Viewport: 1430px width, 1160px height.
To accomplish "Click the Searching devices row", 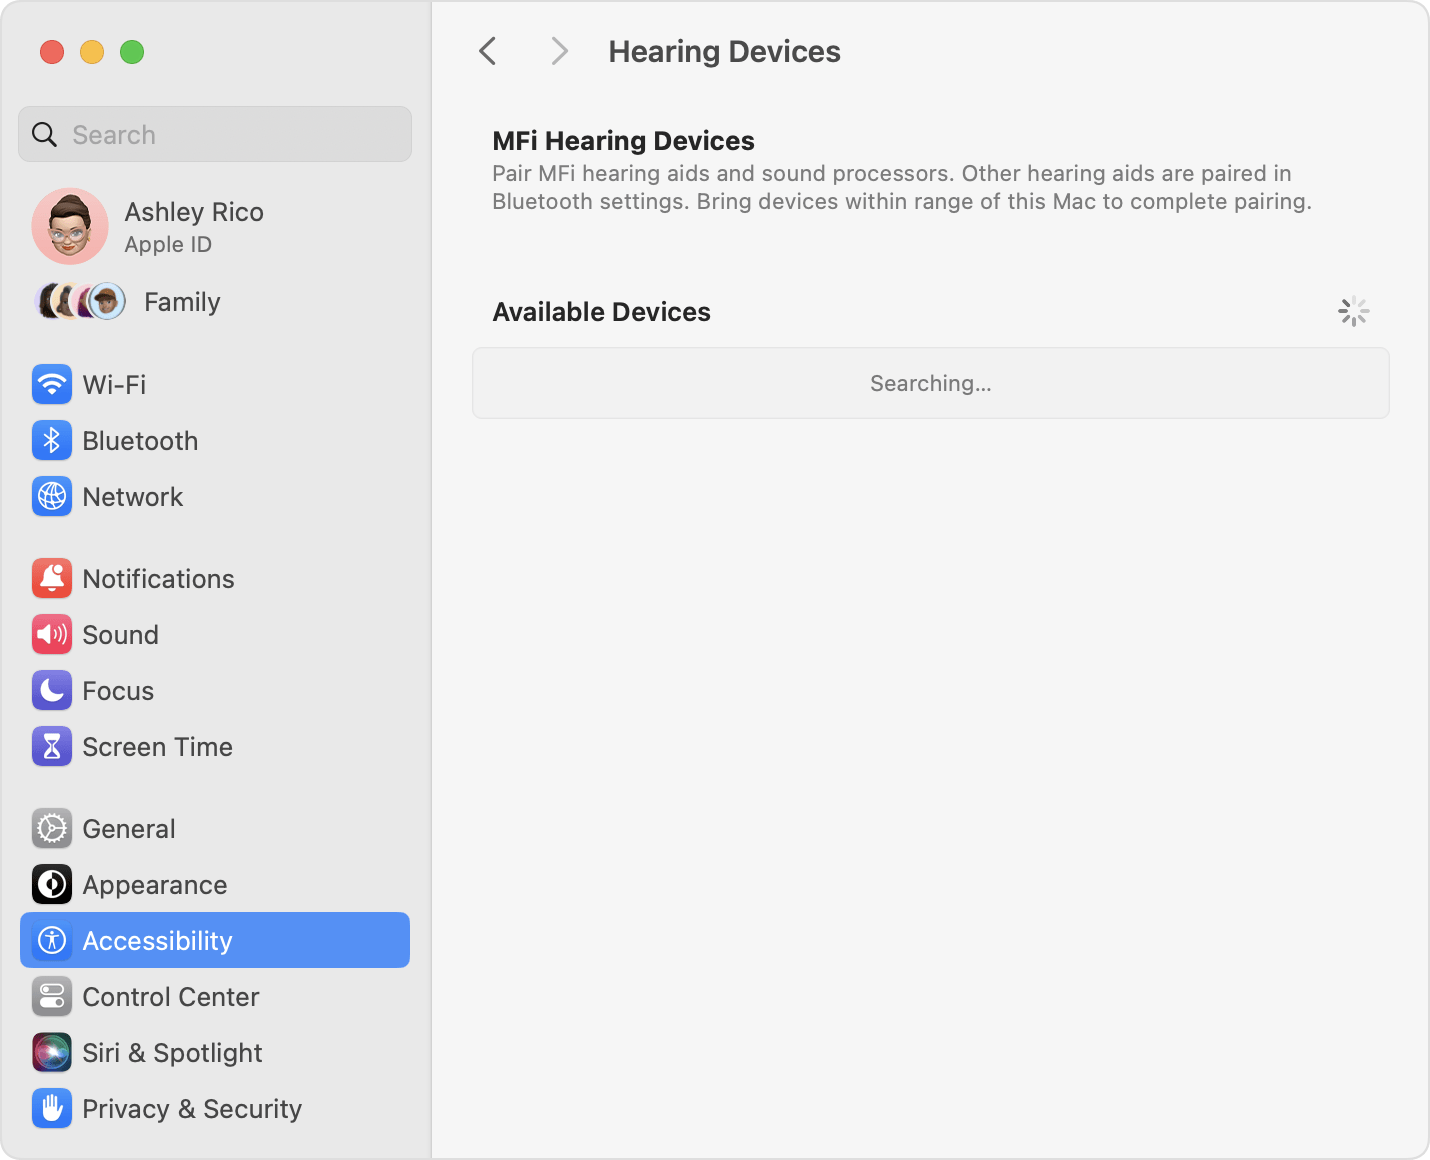I will coord(930,383).
